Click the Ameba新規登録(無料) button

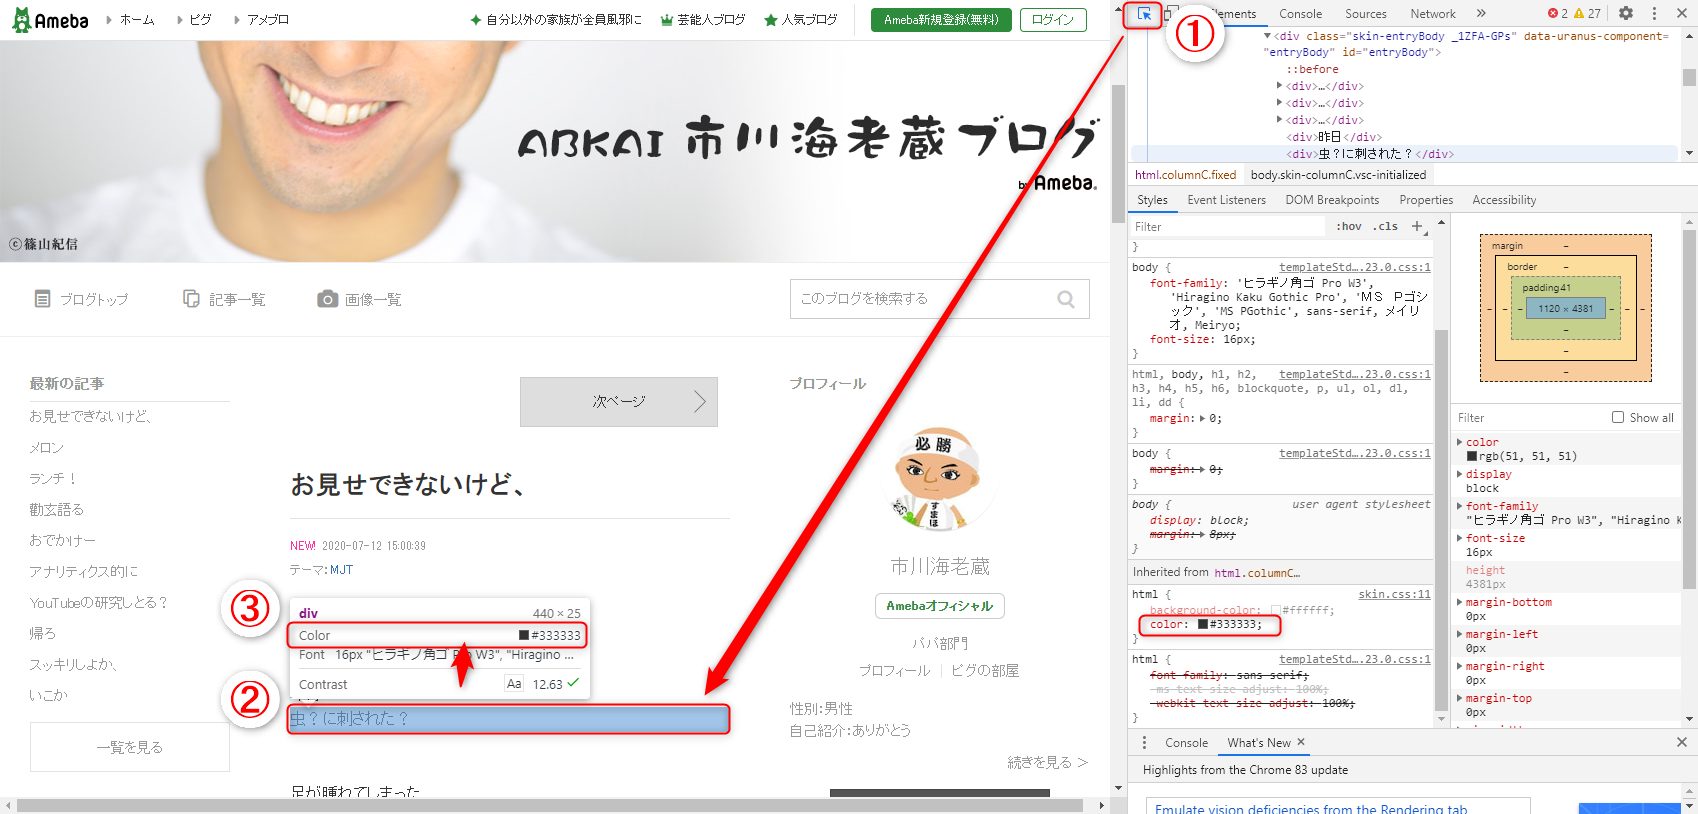(941, 20)
